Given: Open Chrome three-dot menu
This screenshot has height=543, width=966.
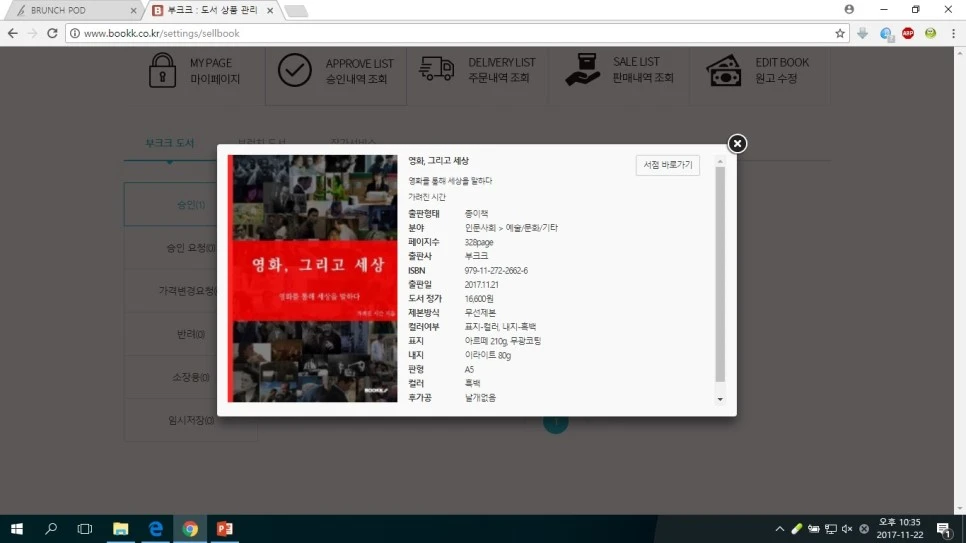Looking at the screenshot, I should (x=953, y=33).
